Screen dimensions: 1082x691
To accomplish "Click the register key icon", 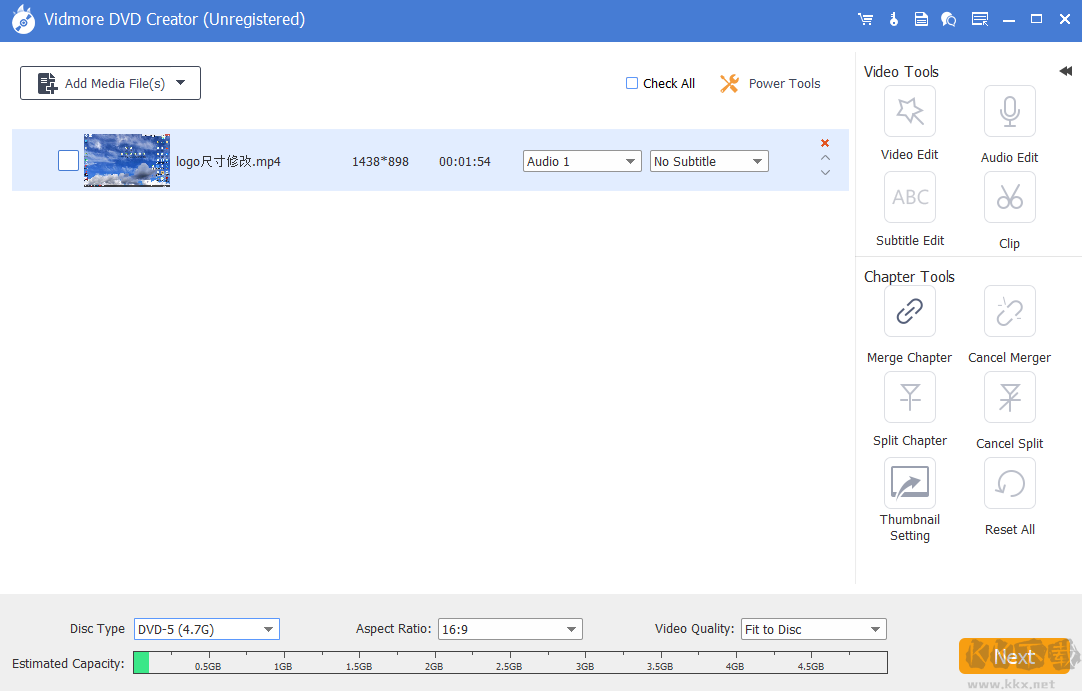I will pyautogui.click(x=894, y=19).
